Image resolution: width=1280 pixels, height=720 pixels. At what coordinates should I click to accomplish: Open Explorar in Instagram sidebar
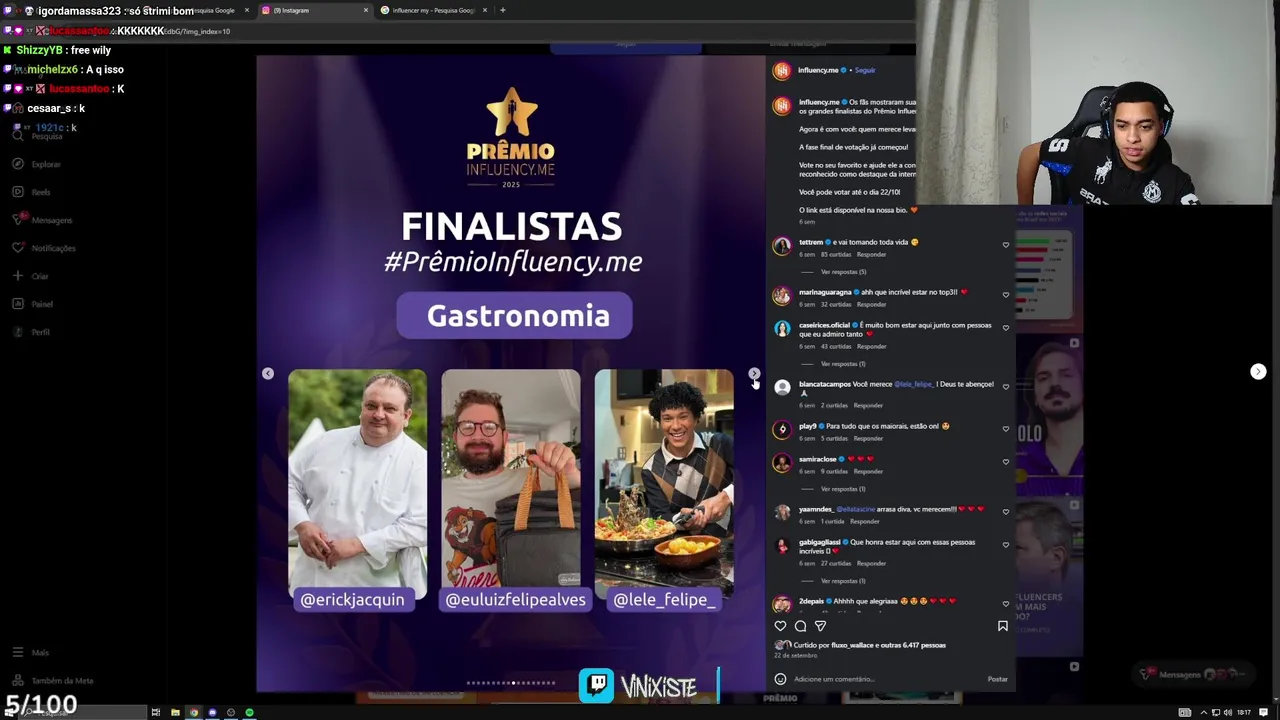[x=36, y=164]
